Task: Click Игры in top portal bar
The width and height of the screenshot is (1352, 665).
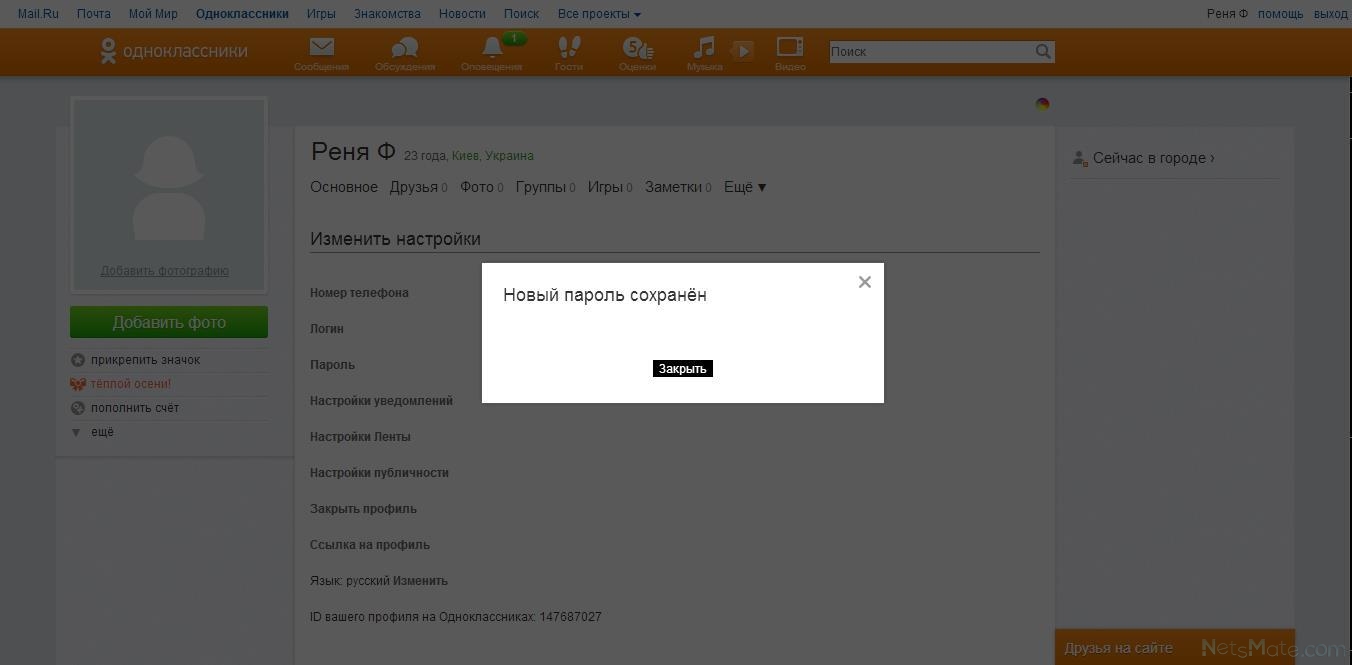Action: coord(321,14)
